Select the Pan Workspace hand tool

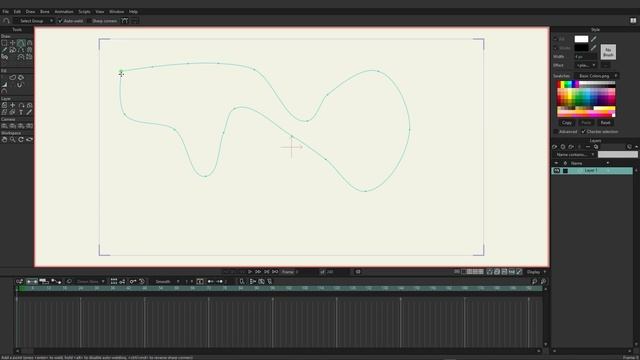[x=4, y=140]
